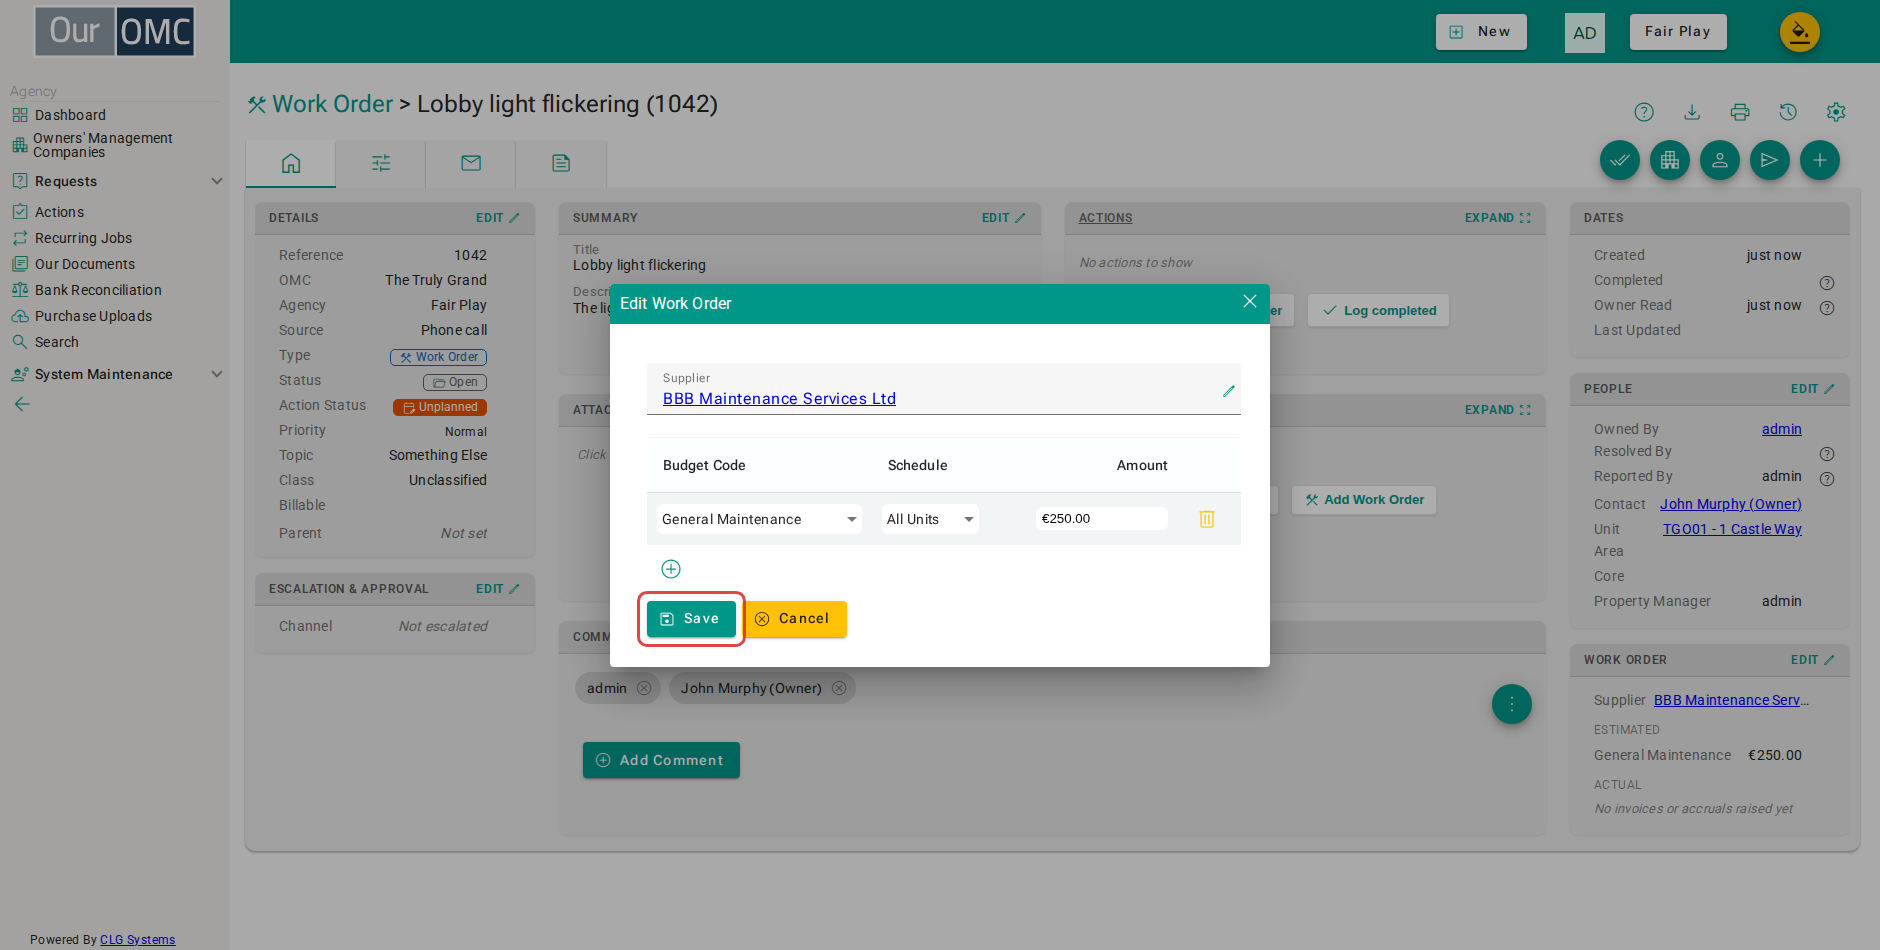Open the settings gear icon
Viewport: 1880px width, 950px height.
(1836, 112)
